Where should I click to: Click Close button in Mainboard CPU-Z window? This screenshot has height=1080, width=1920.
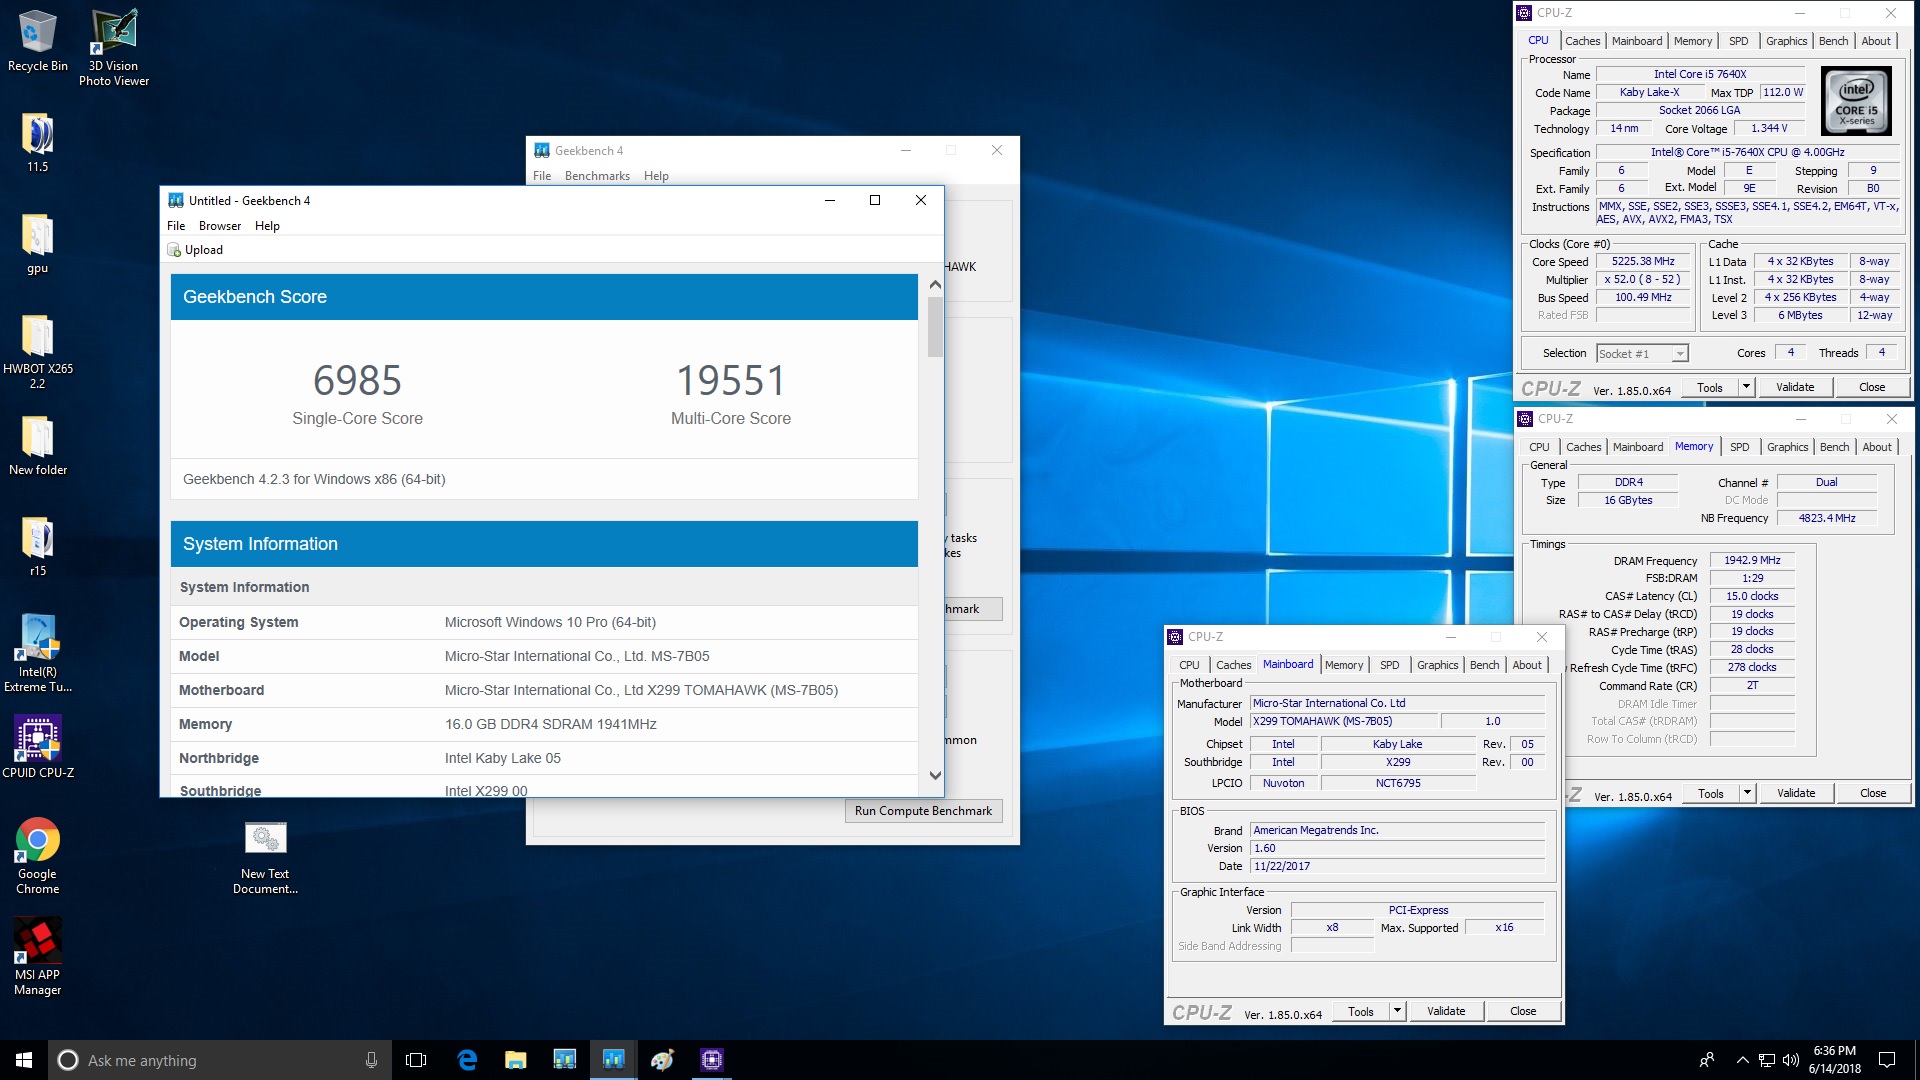1523,1011
